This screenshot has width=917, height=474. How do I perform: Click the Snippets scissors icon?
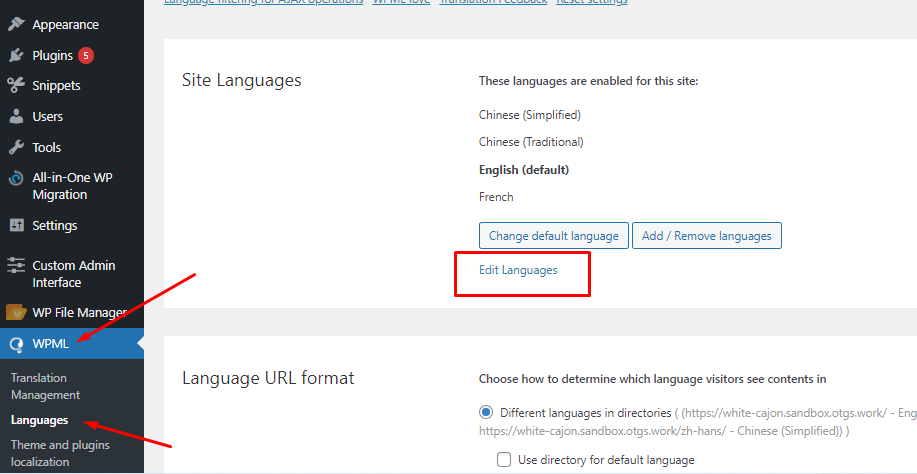(16, 85)
